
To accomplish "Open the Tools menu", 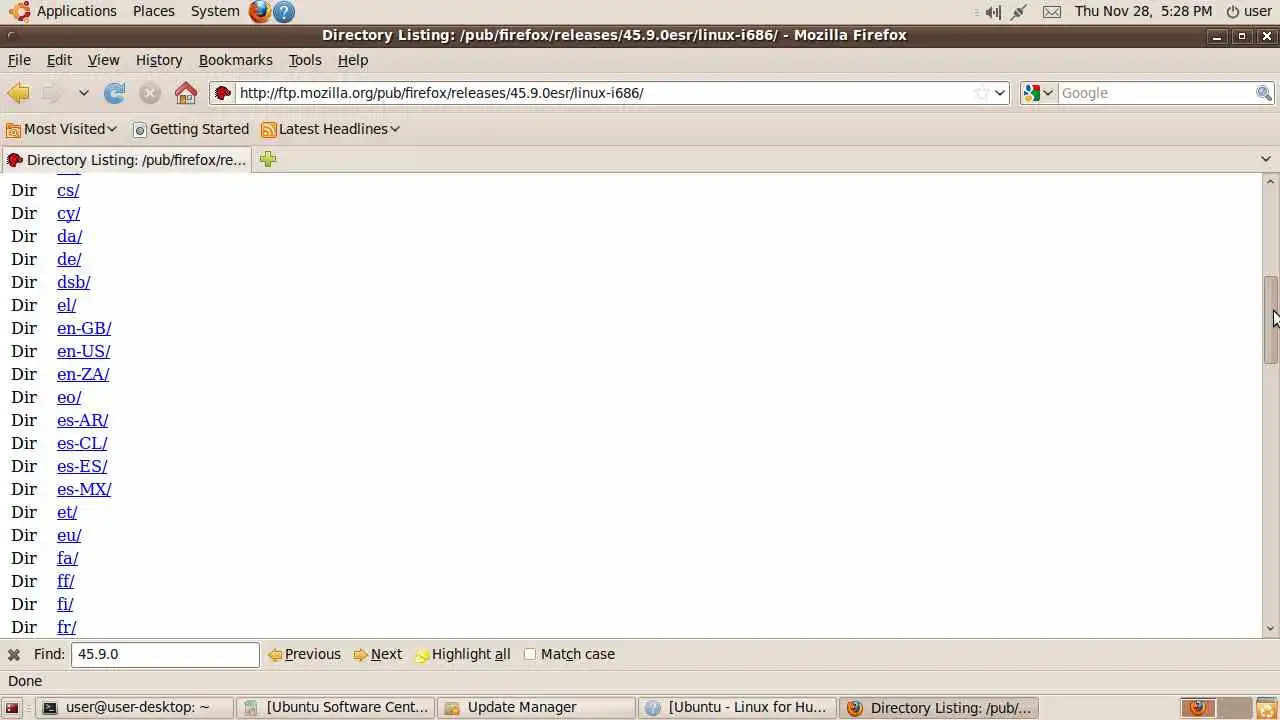I will tap(305, 60).
